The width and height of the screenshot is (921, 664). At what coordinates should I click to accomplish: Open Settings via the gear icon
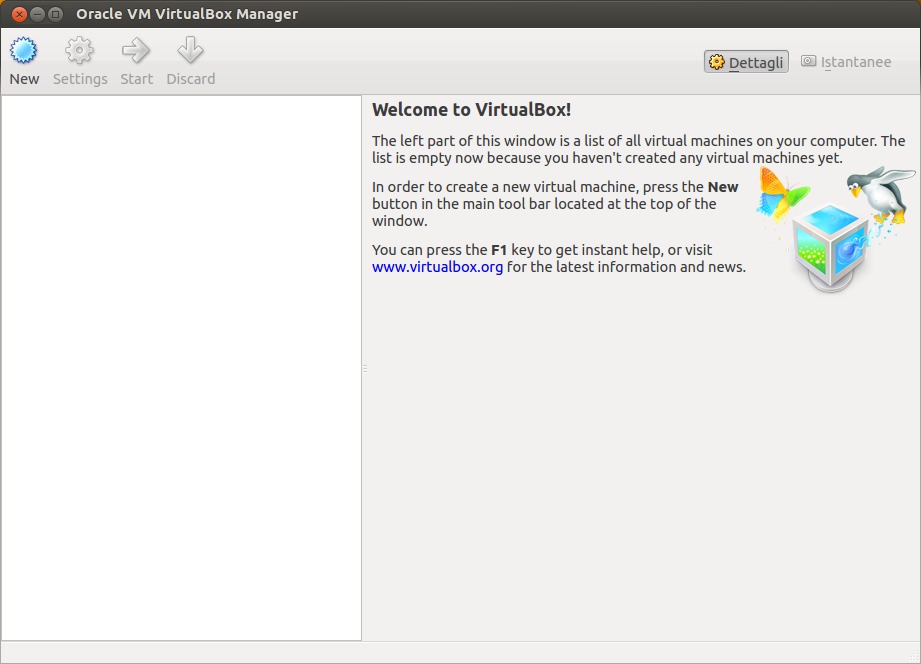pos(79,51)
